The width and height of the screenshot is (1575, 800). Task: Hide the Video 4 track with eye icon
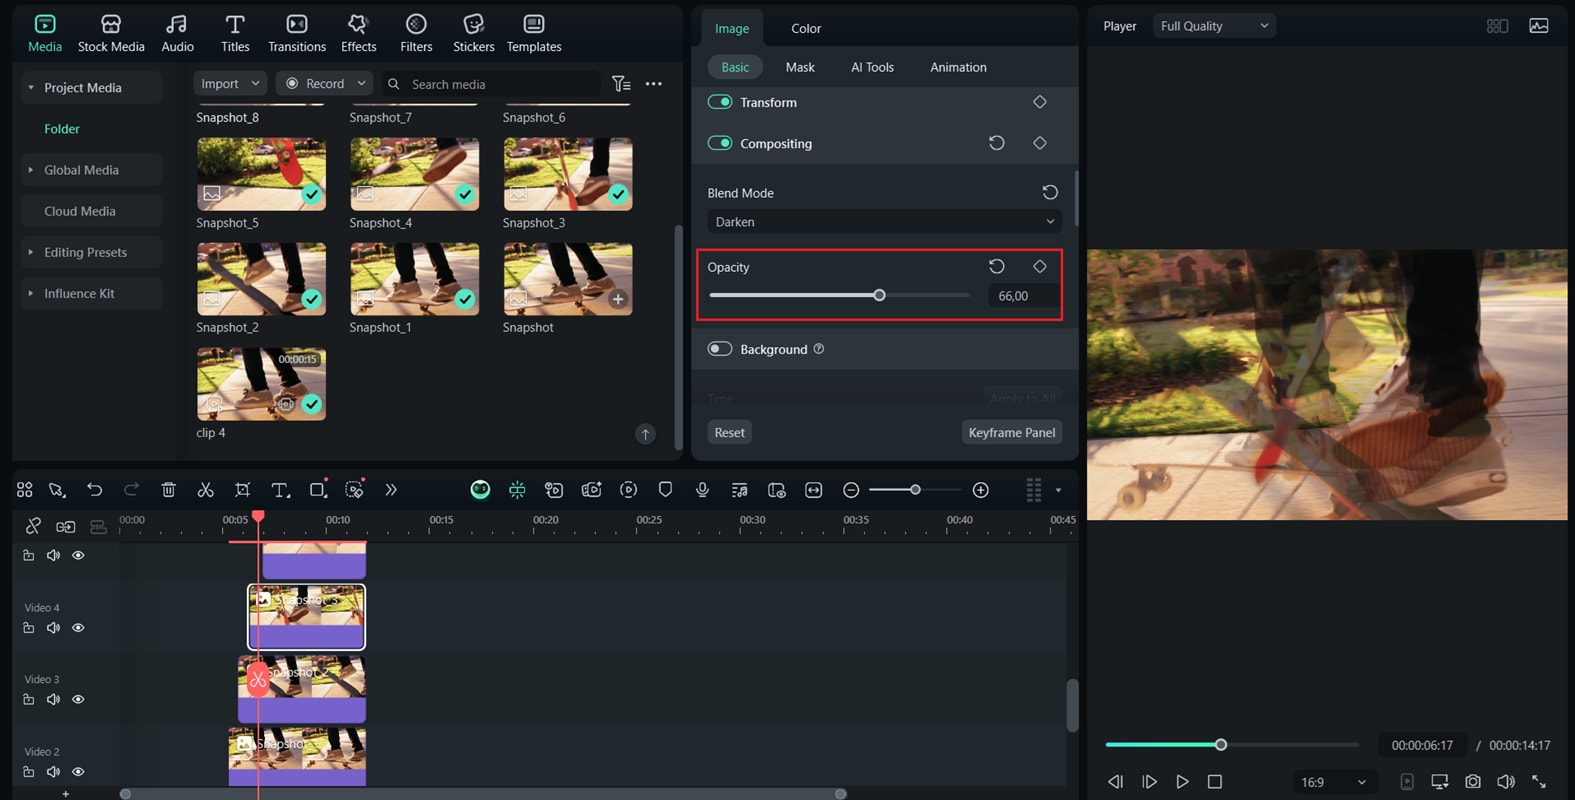(x=78, y=628)
